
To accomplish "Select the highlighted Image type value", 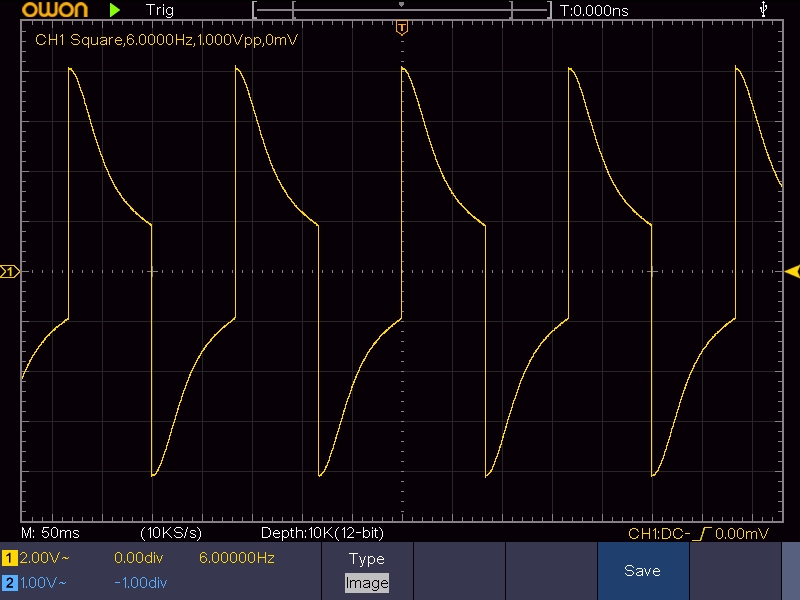I will [367, 583].
